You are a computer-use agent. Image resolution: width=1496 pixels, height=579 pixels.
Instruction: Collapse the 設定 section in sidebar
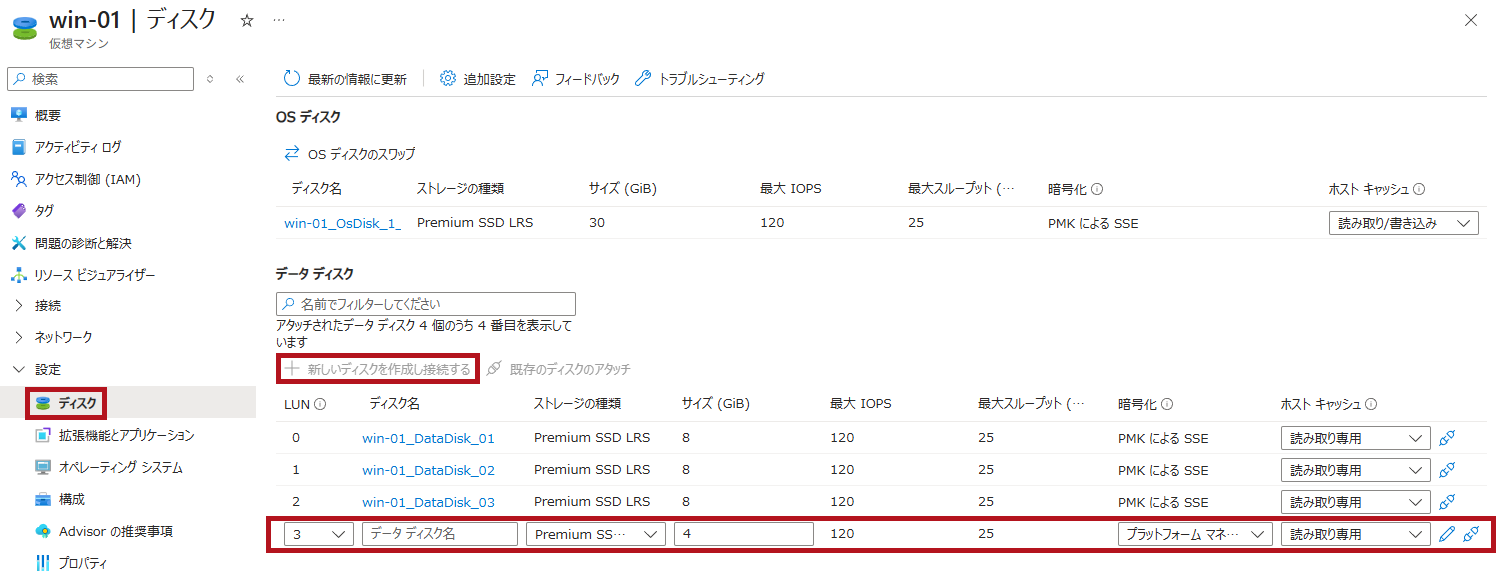tap(19, 370)
